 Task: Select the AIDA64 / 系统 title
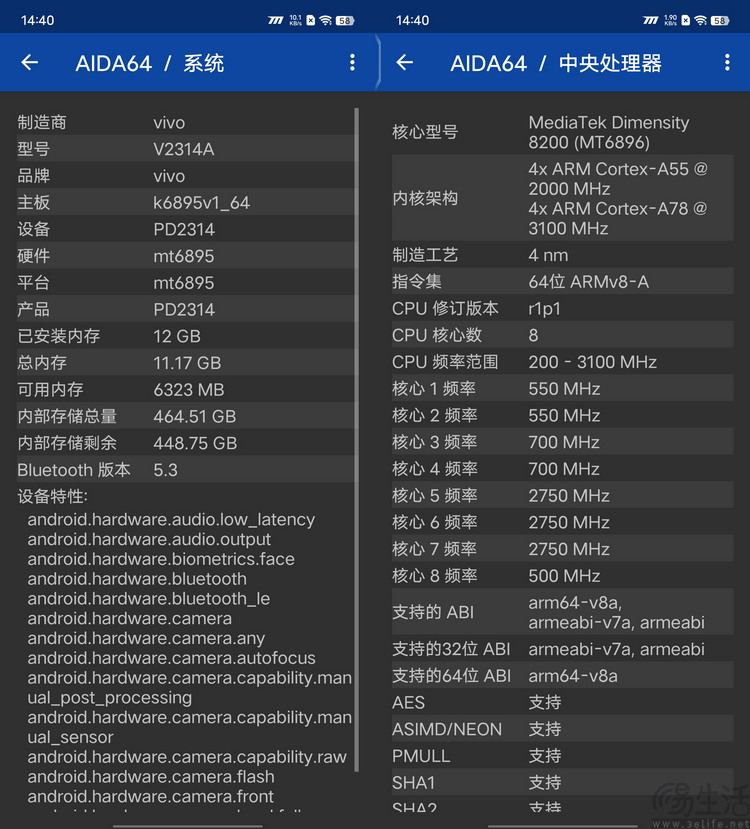click(x=150, y=63)
